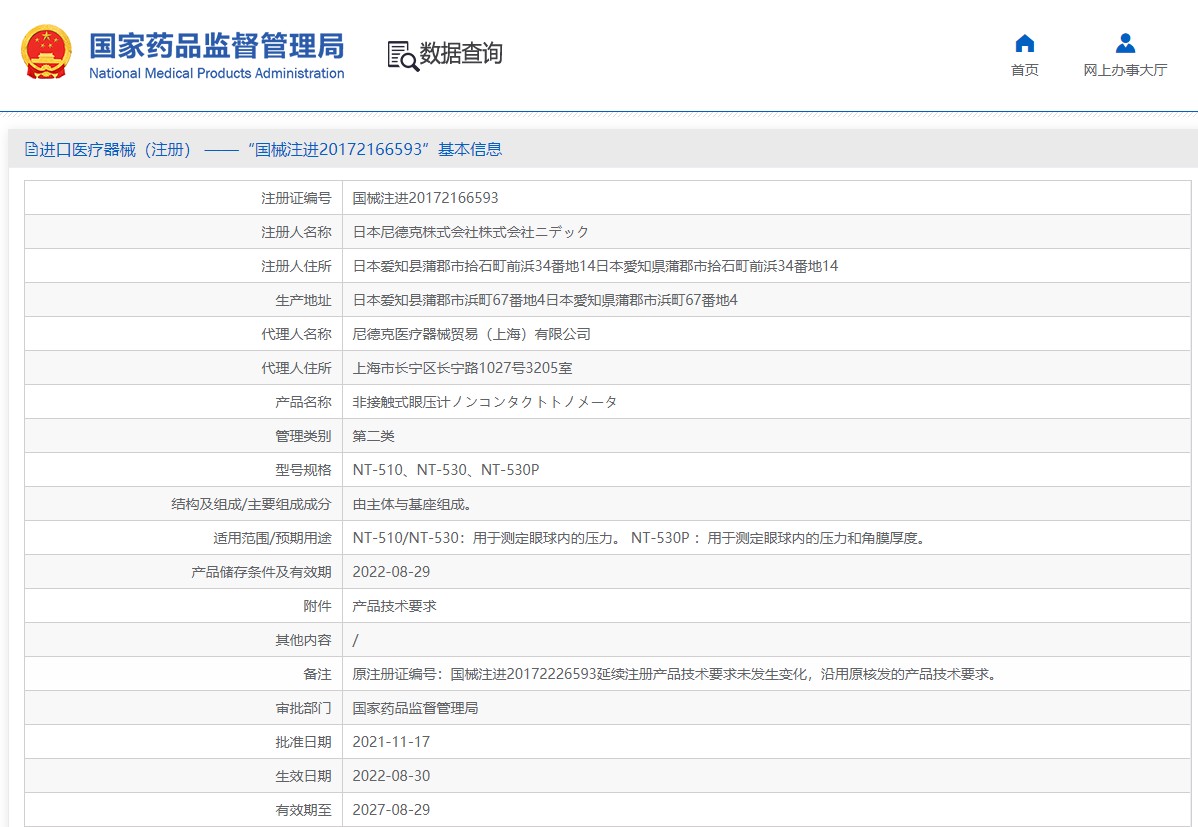Screen dimensions: 1198x827
Task: Click the 数据查询 heading text
Action: coord(461,54)
